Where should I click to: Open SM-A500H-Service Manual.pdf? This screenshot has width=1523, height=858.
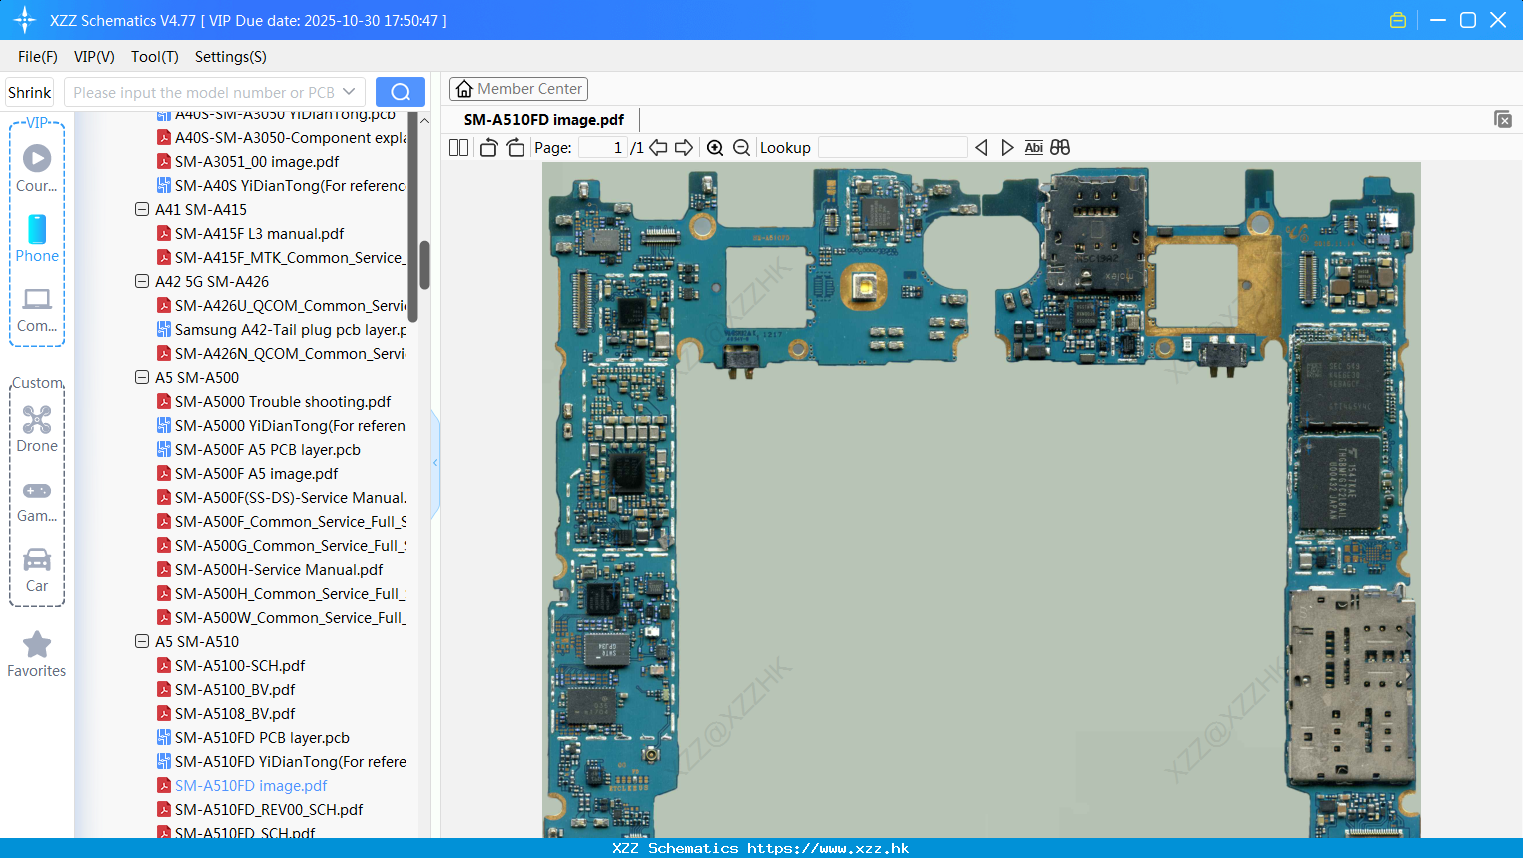click(x=269, y=569)
